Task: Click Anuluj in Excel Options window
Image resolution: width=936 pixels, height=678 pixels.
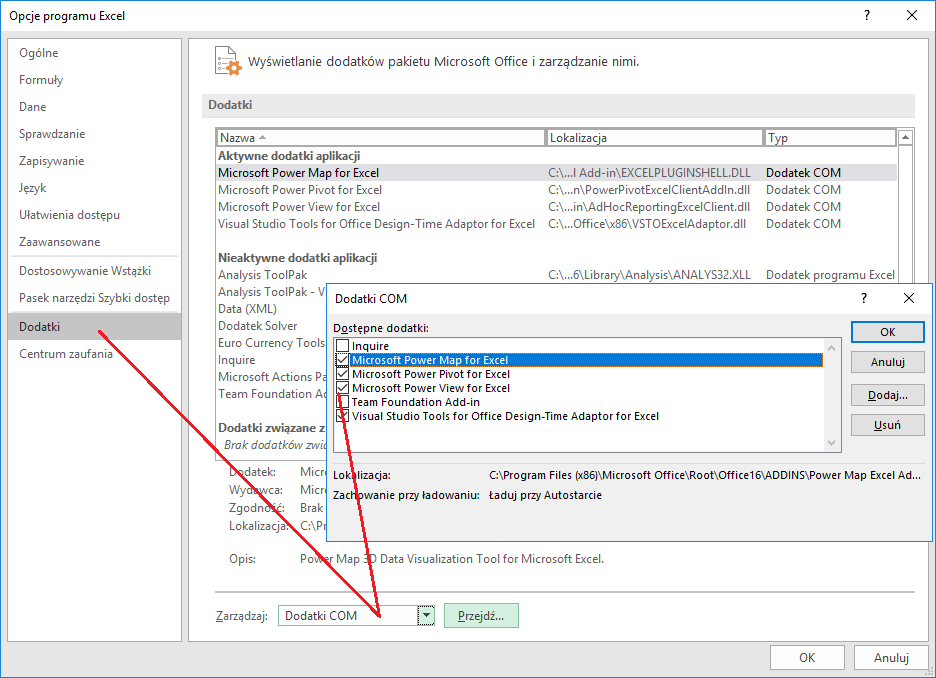Action: coord(891,657)
